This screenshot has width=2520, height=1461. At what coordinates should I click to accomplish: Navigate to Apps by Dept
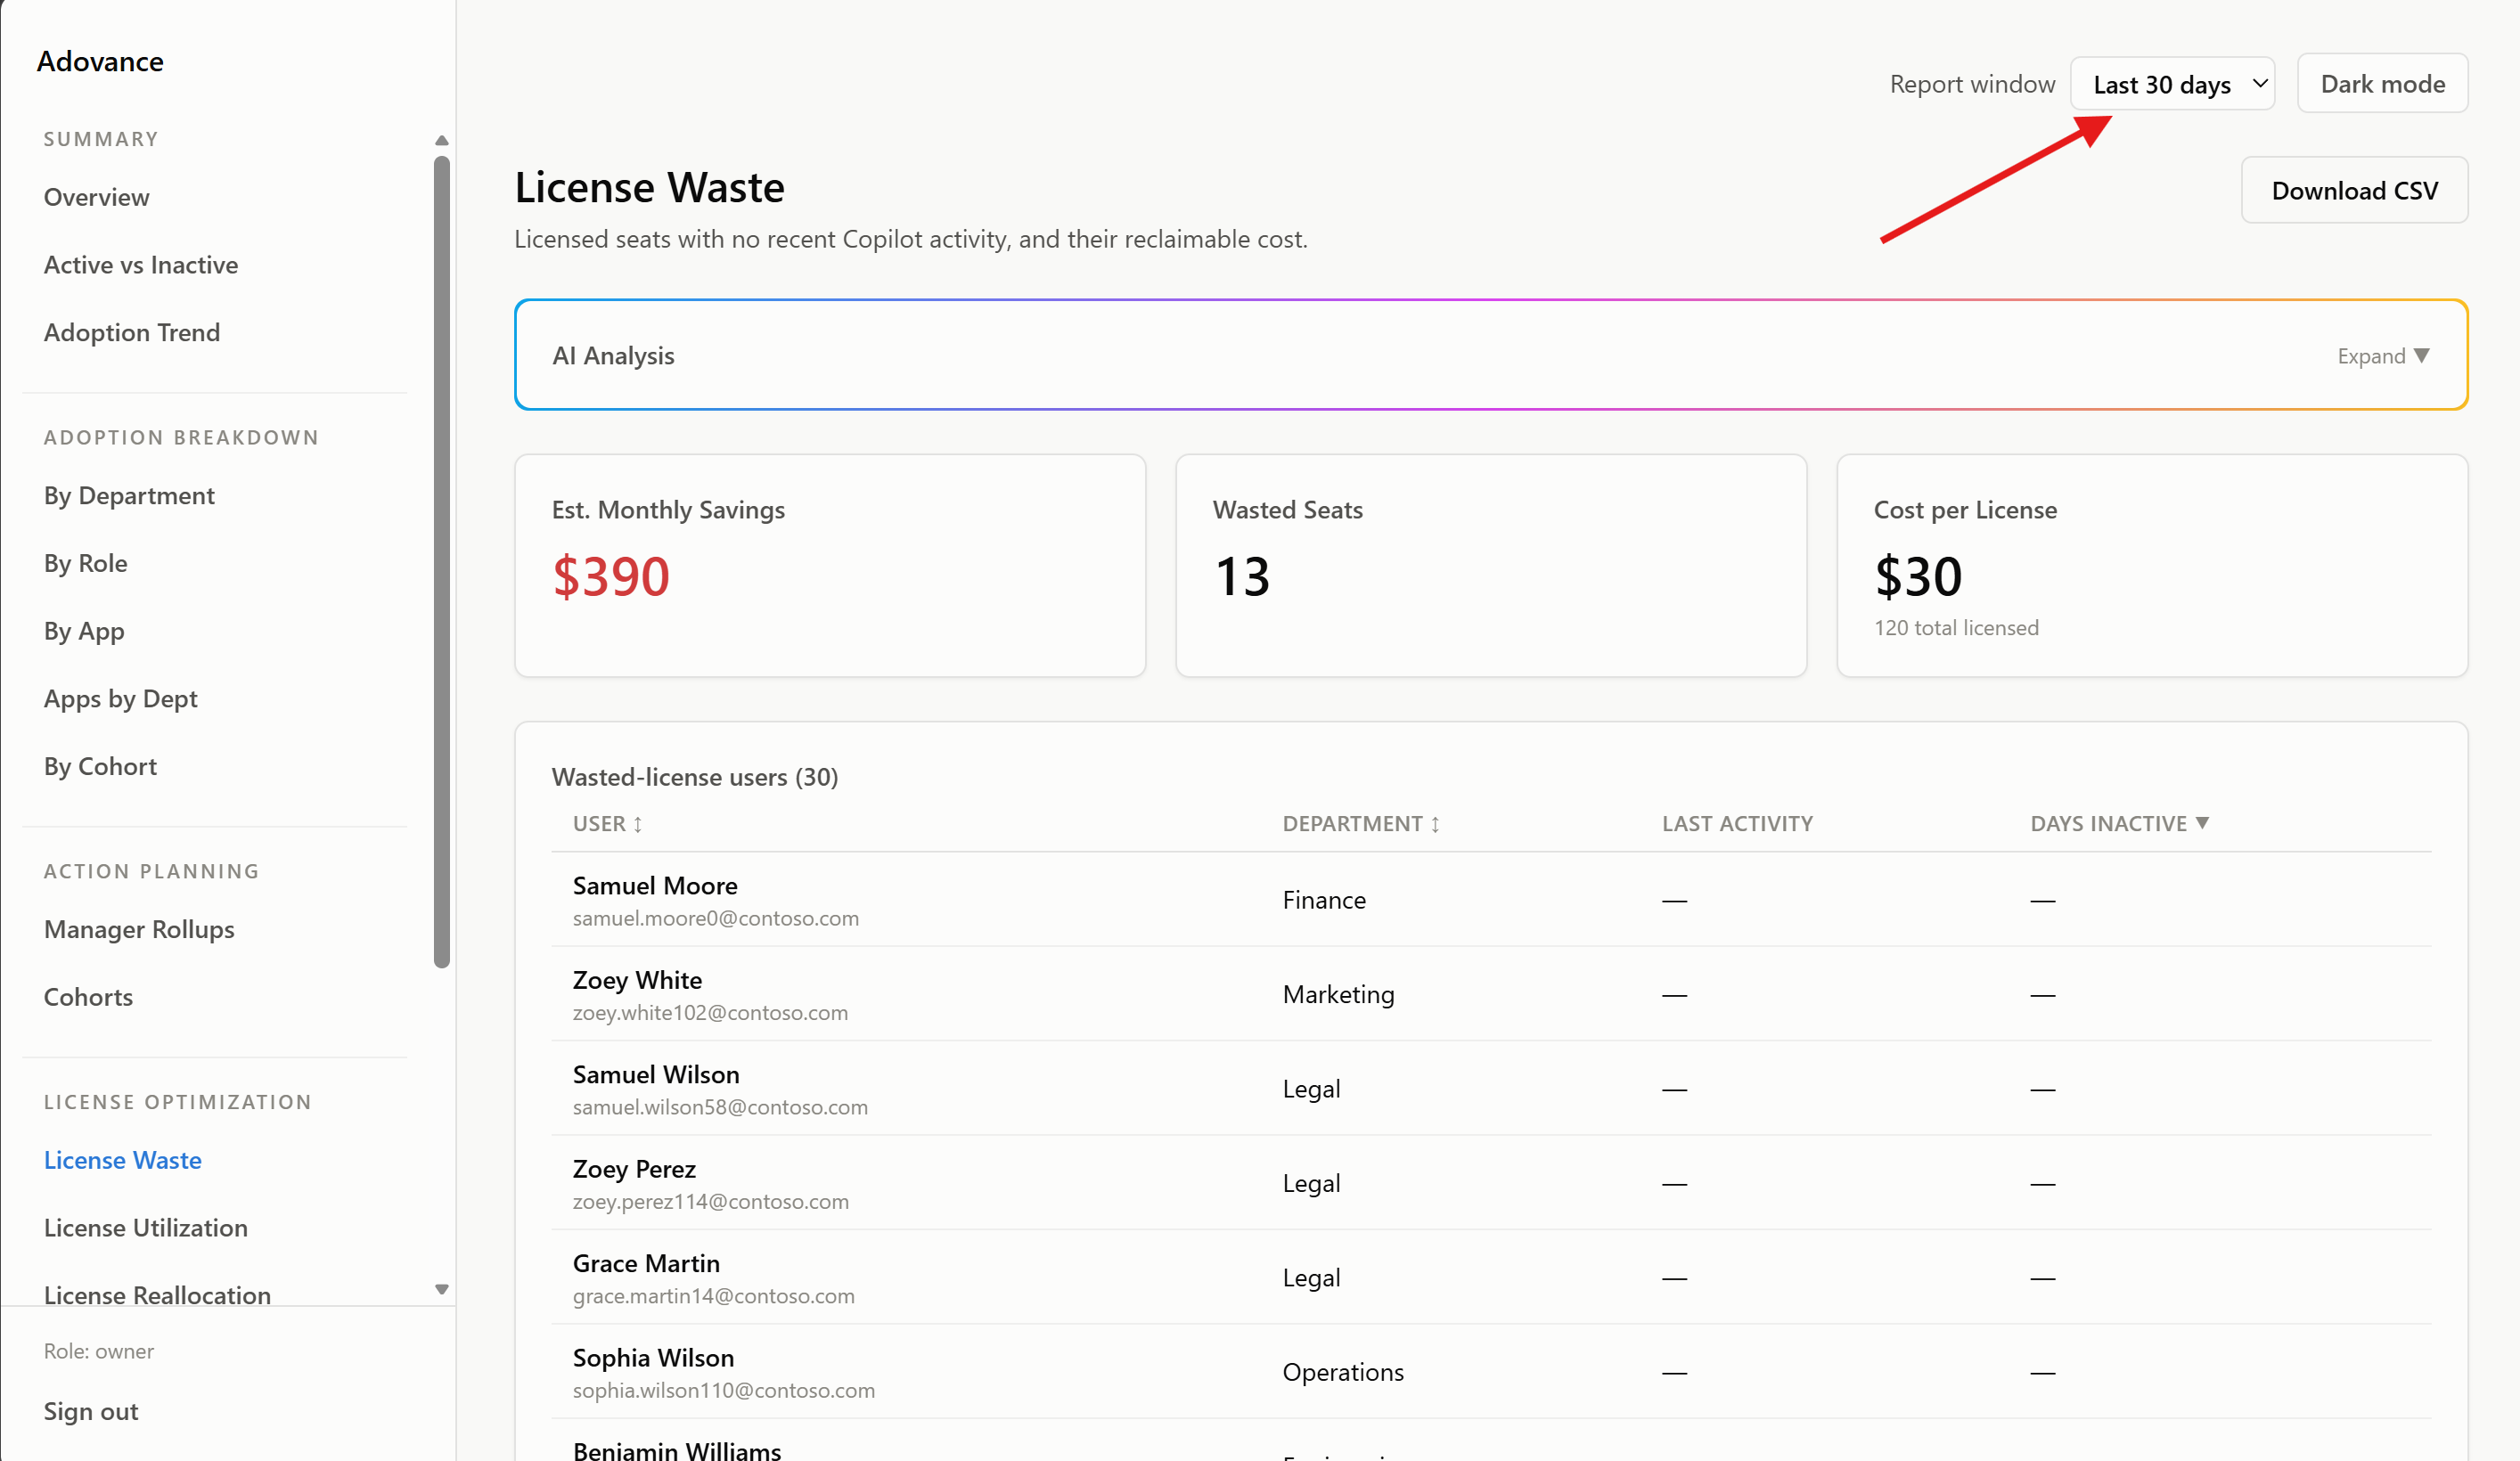coord(121,699)
